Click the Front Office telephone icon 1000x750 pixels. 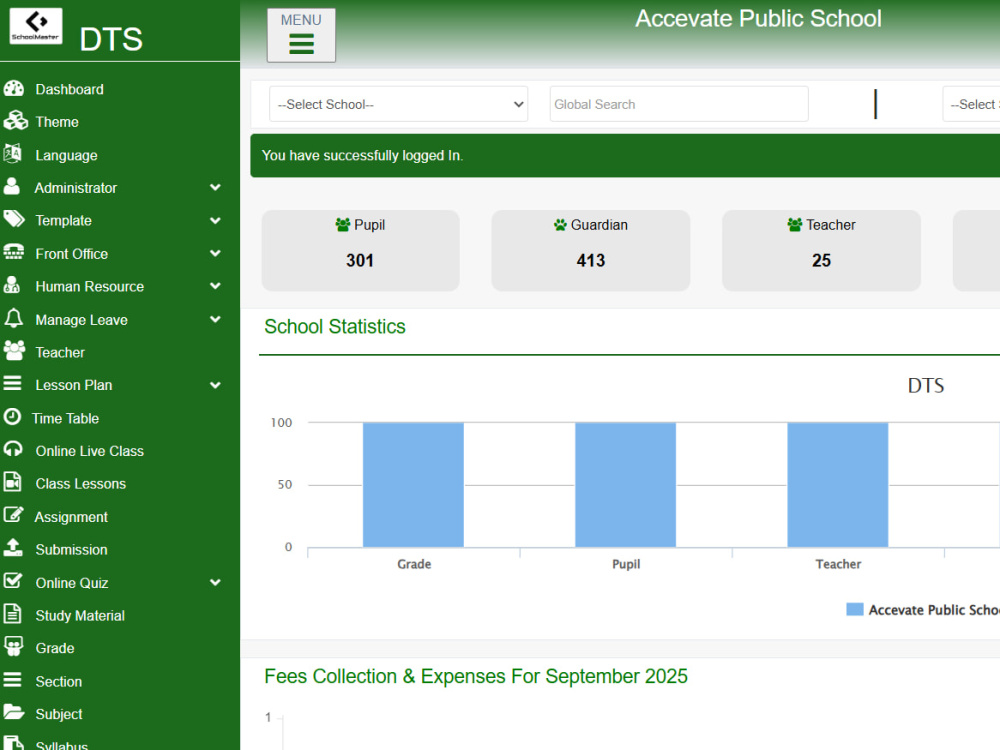coord(13,253)
